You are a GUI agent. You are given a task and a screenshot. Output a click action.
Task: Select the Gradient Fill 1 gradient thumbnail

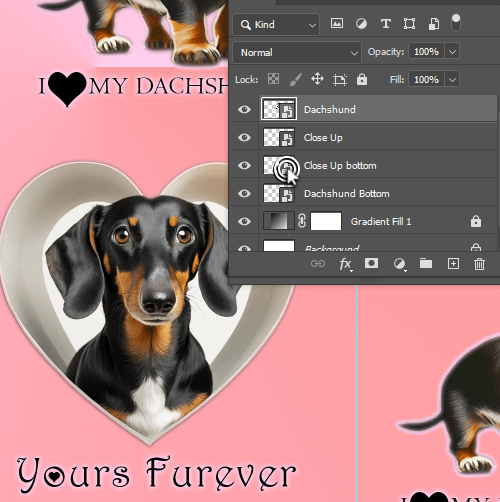(279, 221)
